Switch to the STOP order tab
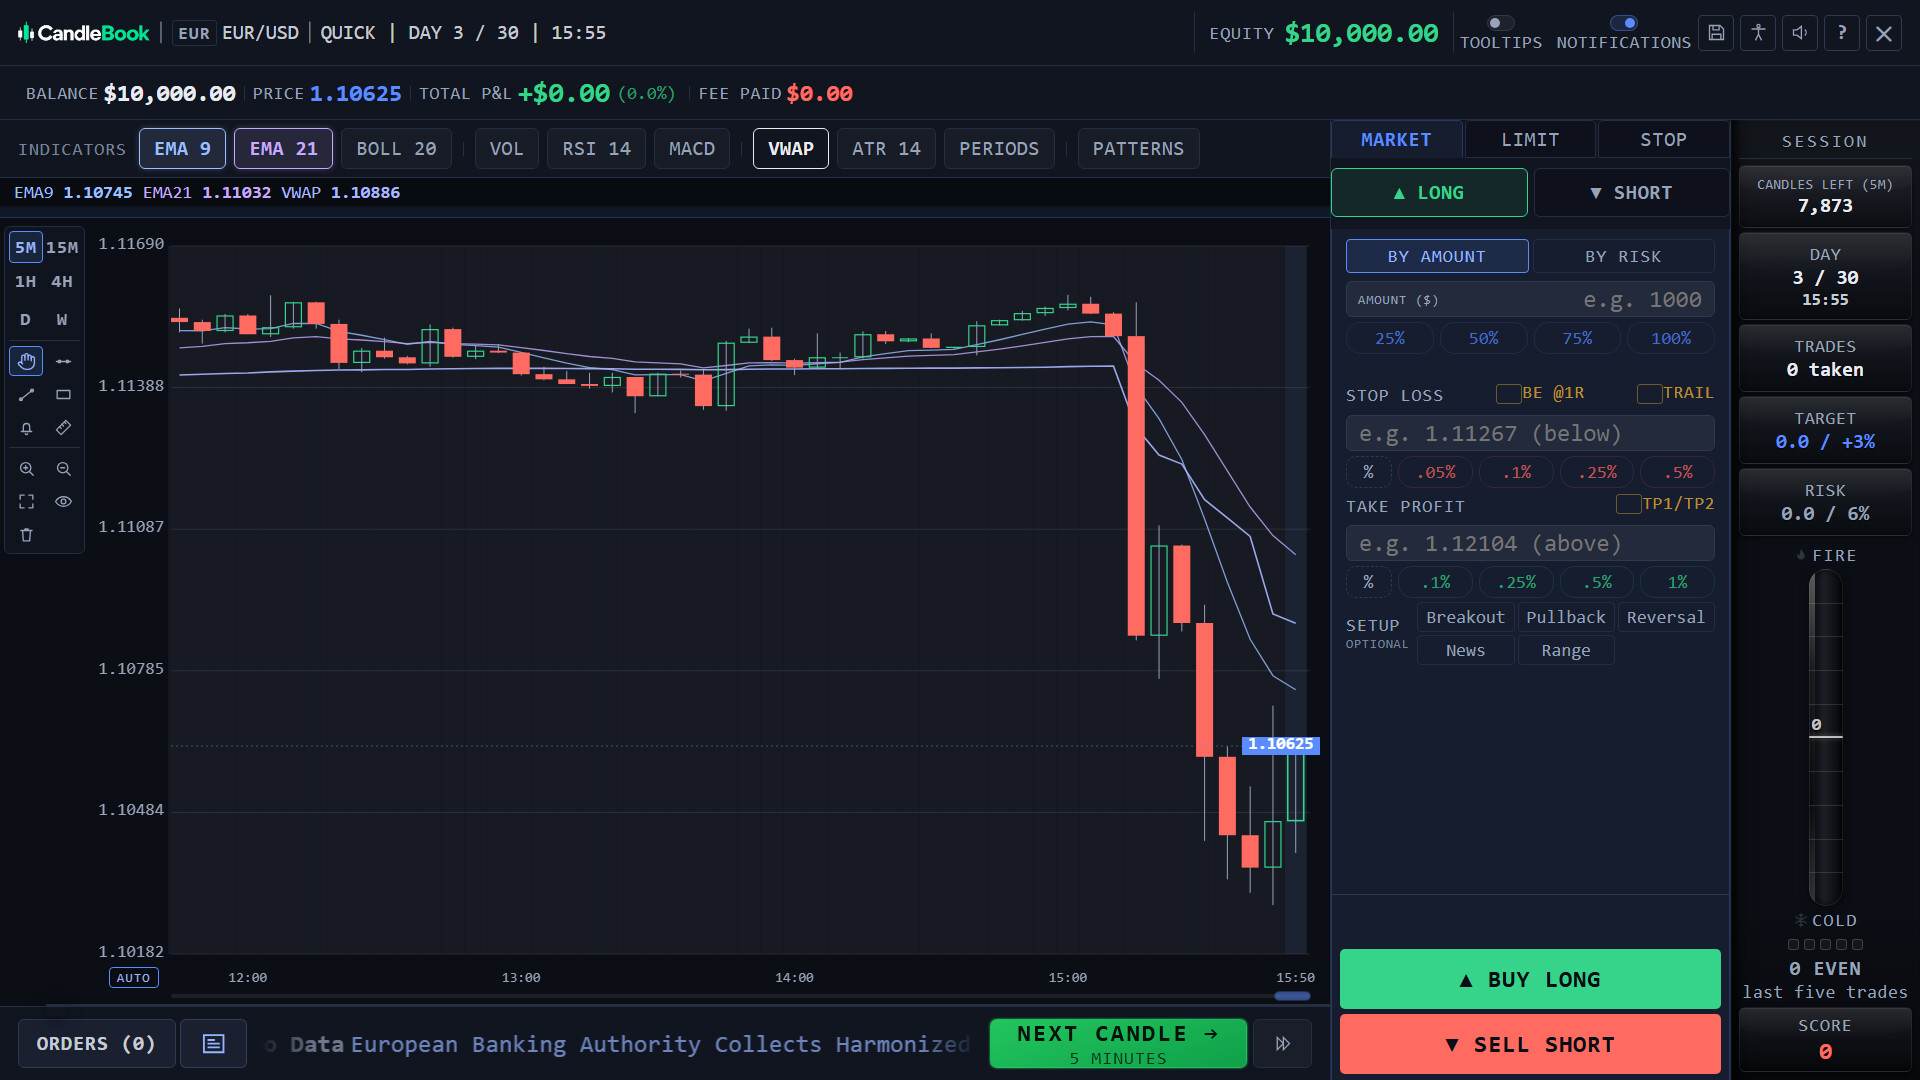 (x=1663, y=140)
